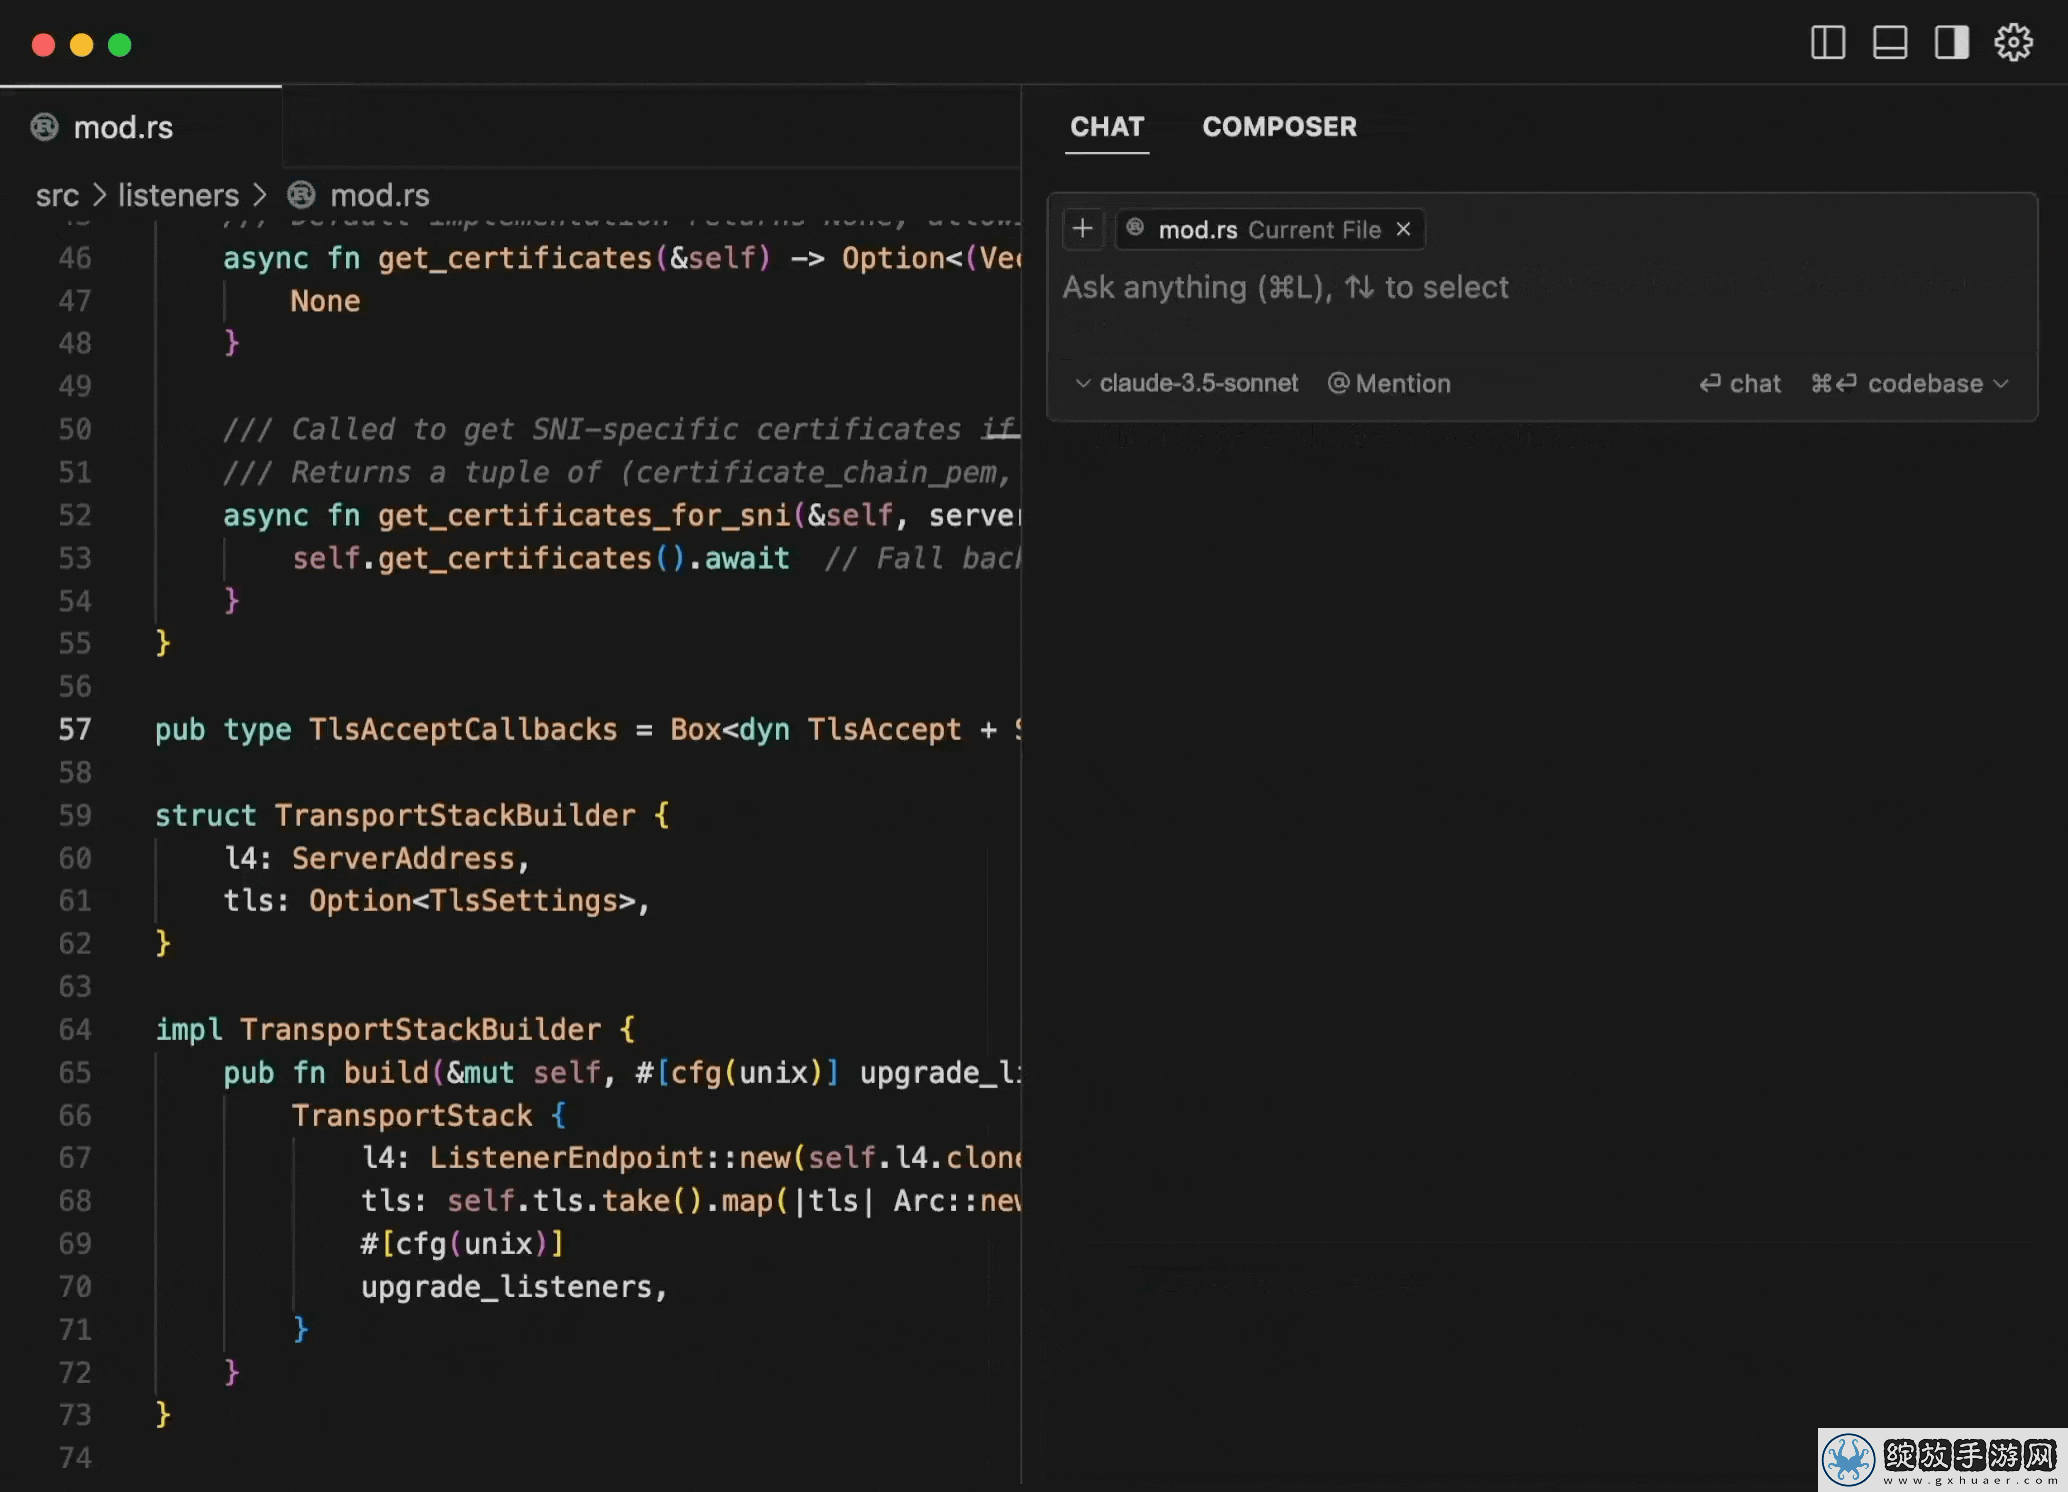Expand the codebase options chevron

point(2001,384)
